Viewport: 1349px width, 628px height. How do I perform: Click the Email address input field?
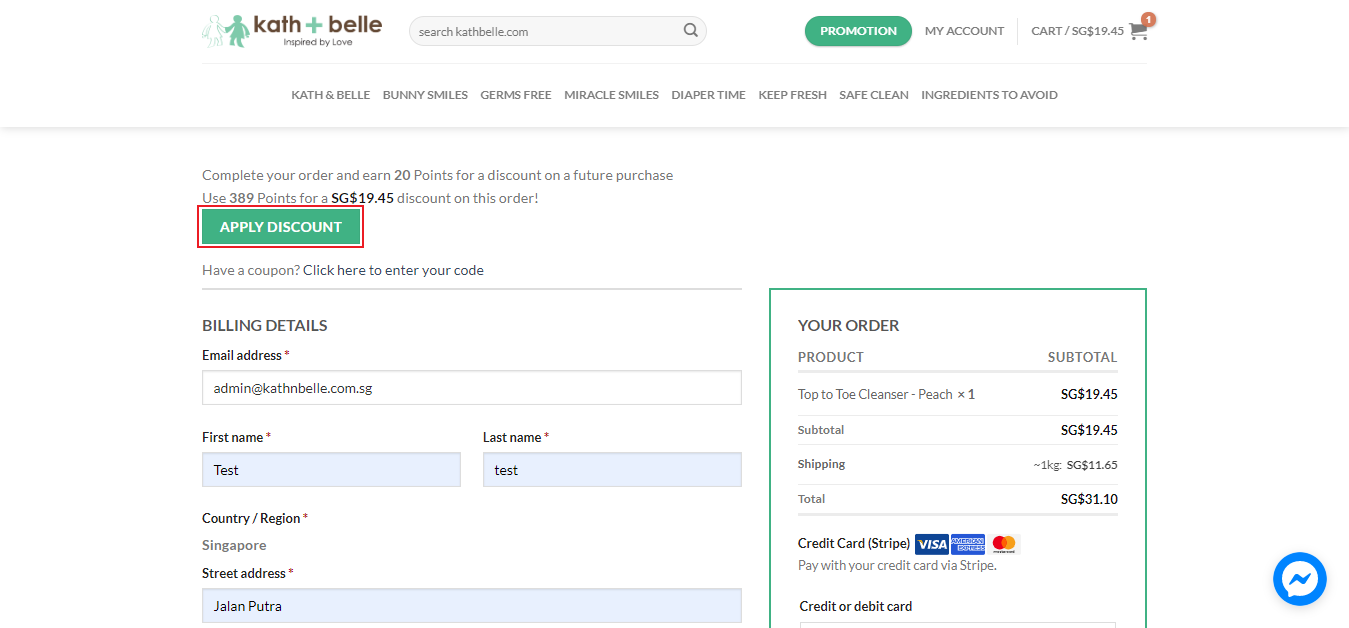(471, 388)
